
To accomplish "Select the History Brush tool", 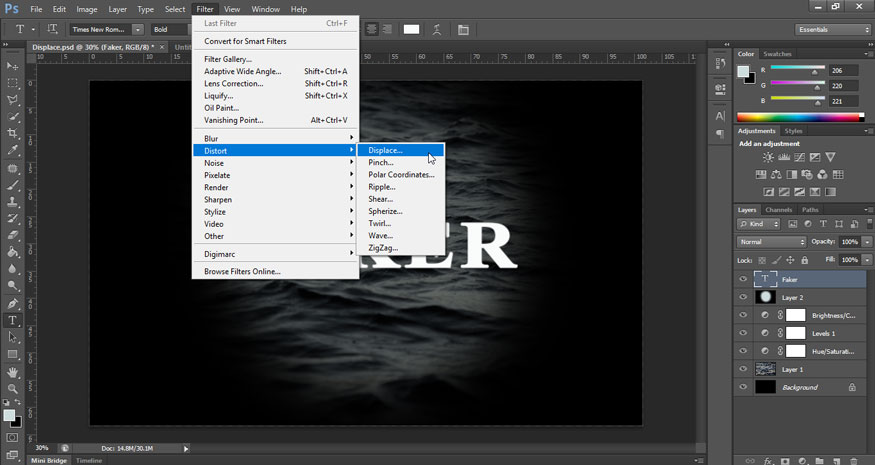I will pyautogui.click(x=12, y=218).
